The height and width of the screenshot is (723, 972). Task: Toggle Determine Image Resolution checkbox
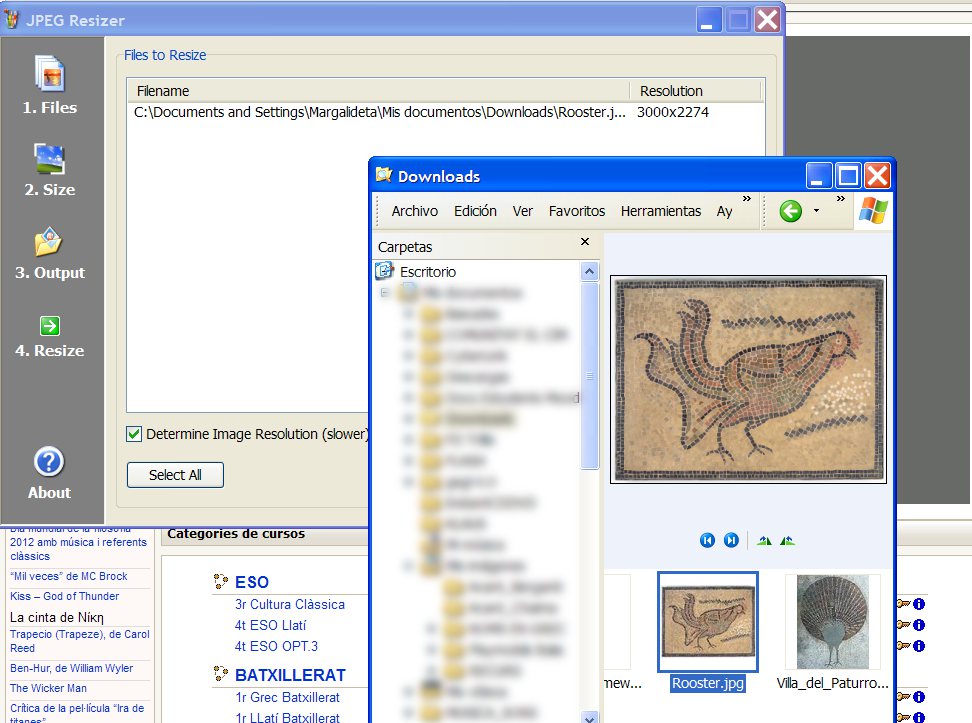(x=134, y=434)
